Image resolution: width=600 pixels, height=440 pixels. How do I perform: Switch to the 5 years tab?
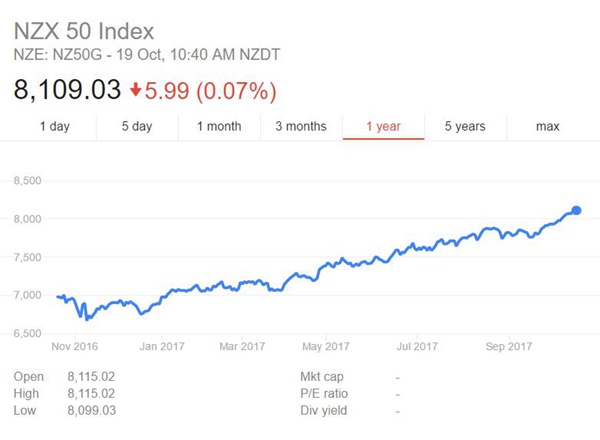[x=465, y=126]
